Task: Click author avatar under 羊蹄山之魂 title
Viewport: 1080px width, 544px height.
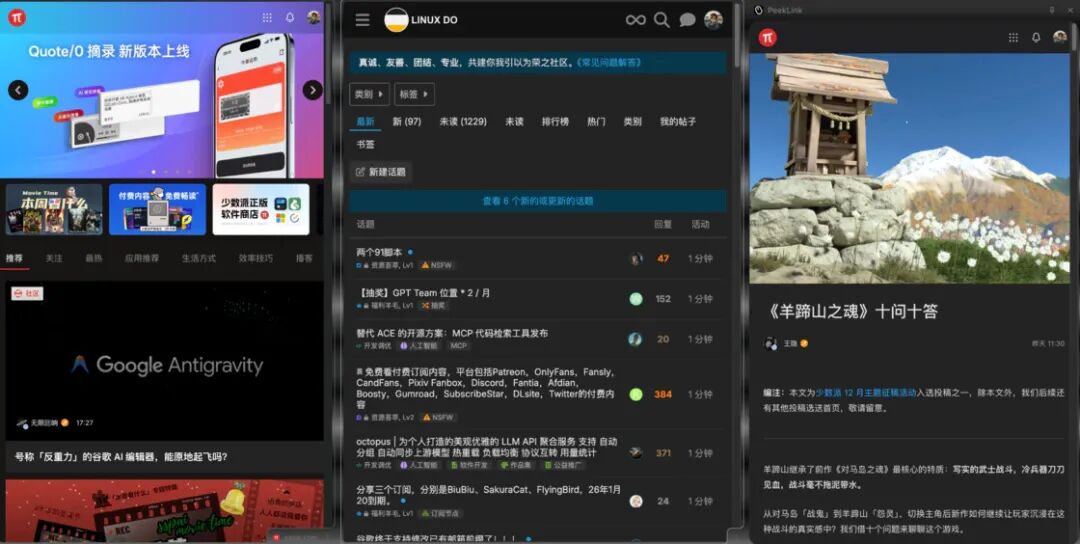Action: (771, 343)
